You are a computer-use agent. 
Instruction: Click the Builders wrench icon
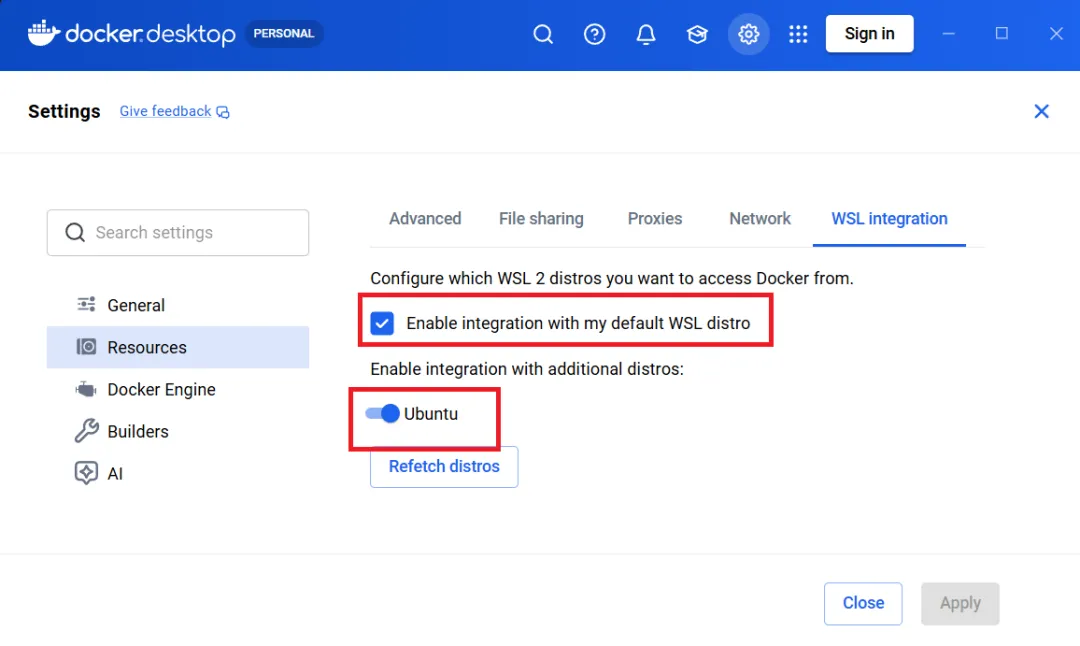pyautogui.click(x=86, y=431)
